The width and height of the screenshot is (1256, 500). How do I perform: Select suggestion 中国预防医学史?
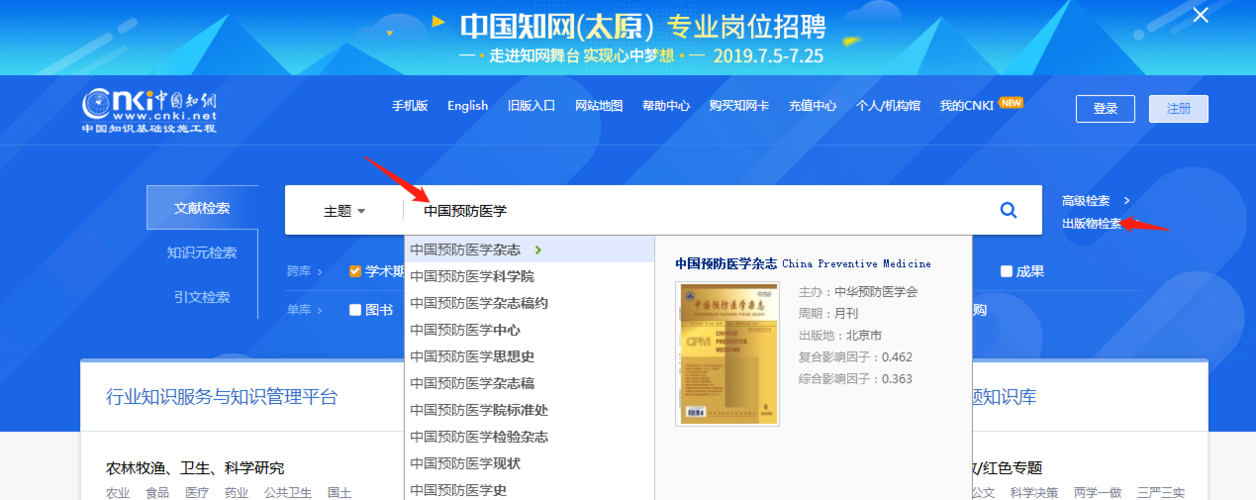tap(529, 490)
